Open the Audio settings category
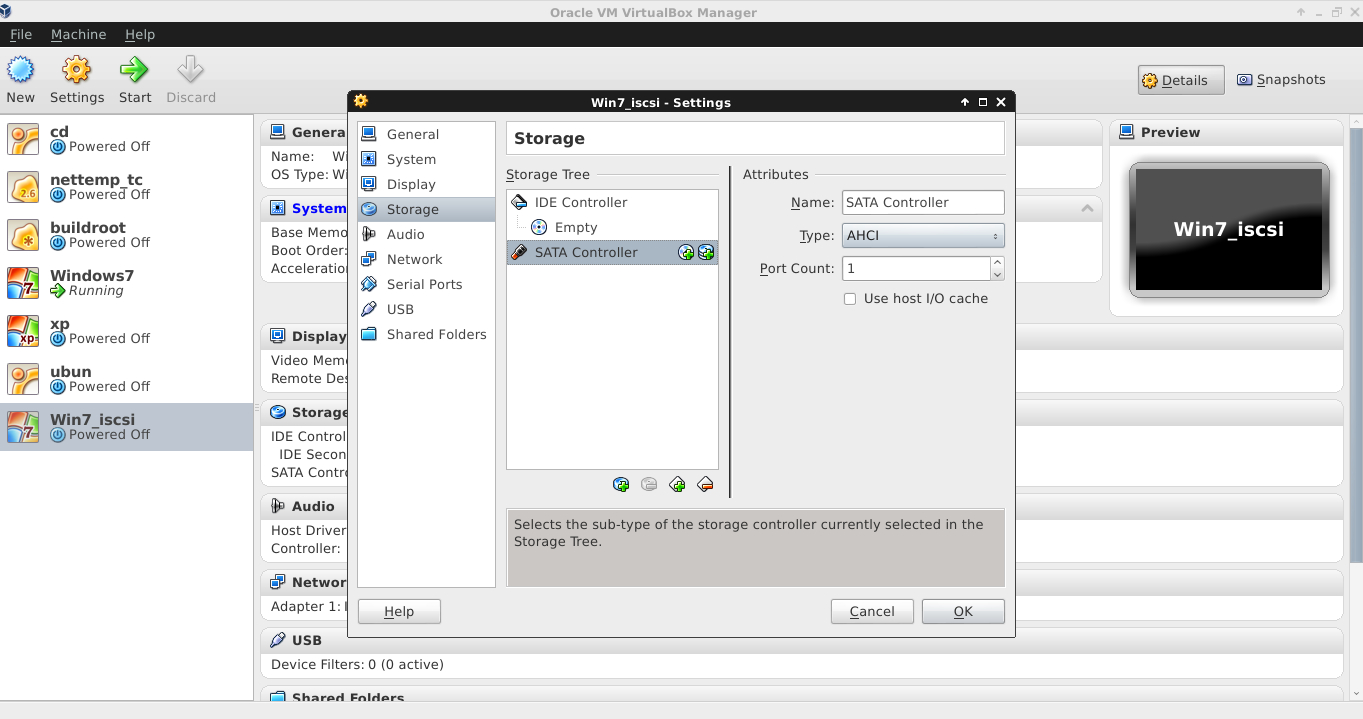 (426, 234)
